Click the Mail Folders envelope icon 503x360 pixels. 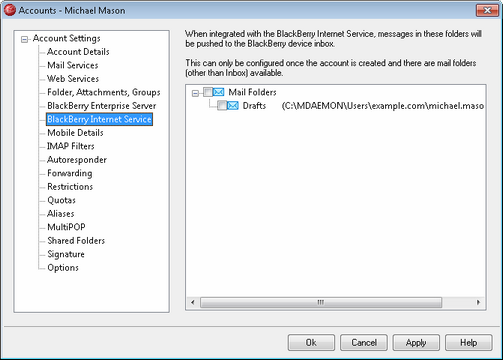[x=219, y=92]
